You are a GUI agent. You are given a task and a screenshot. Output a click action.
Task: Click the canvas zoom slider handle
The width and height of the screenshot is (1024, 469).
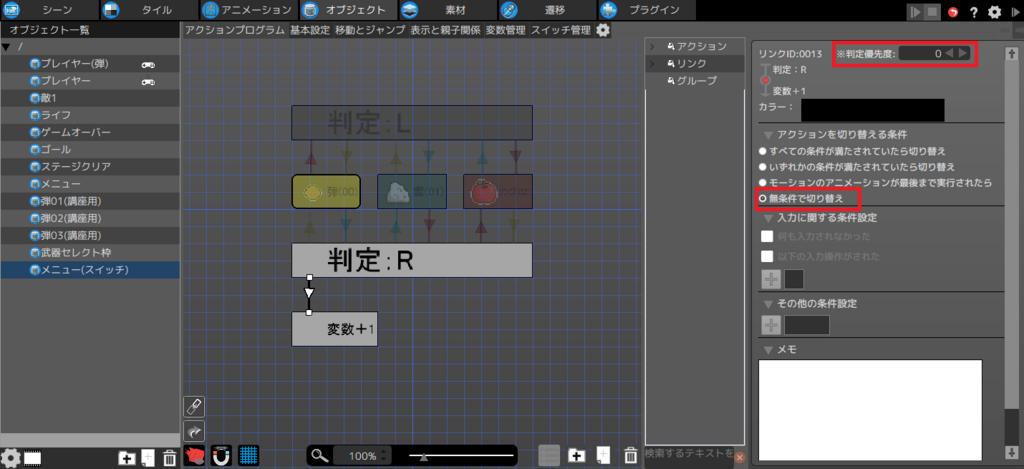point(424,457)
